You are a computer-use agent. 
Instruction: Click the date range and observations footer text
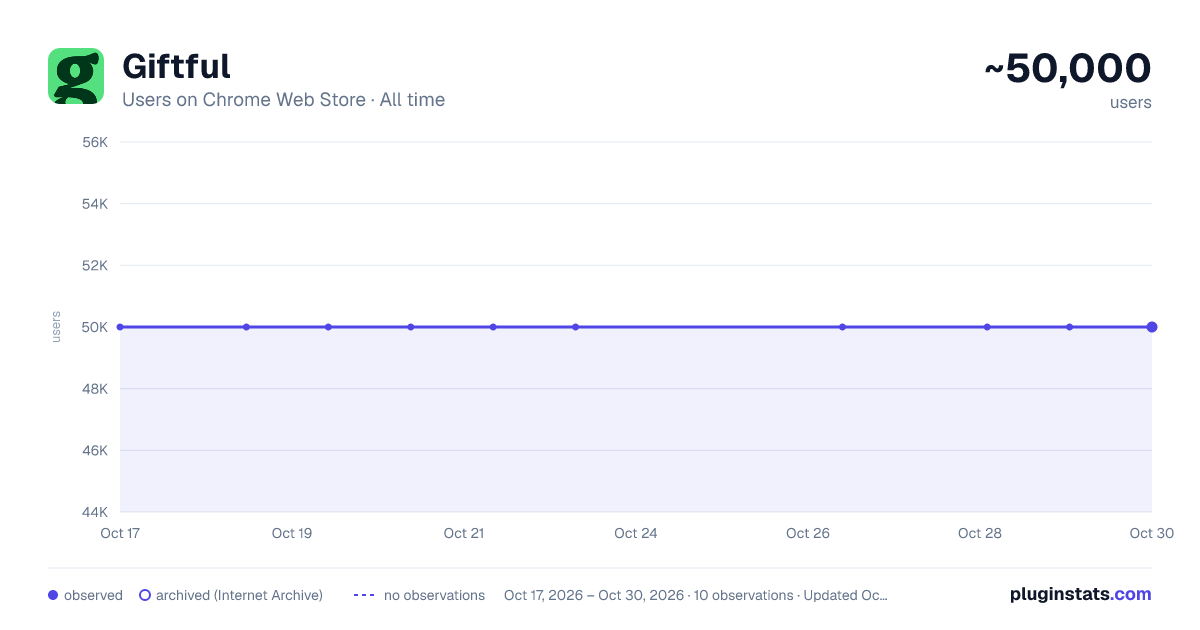tap(696, 595)
